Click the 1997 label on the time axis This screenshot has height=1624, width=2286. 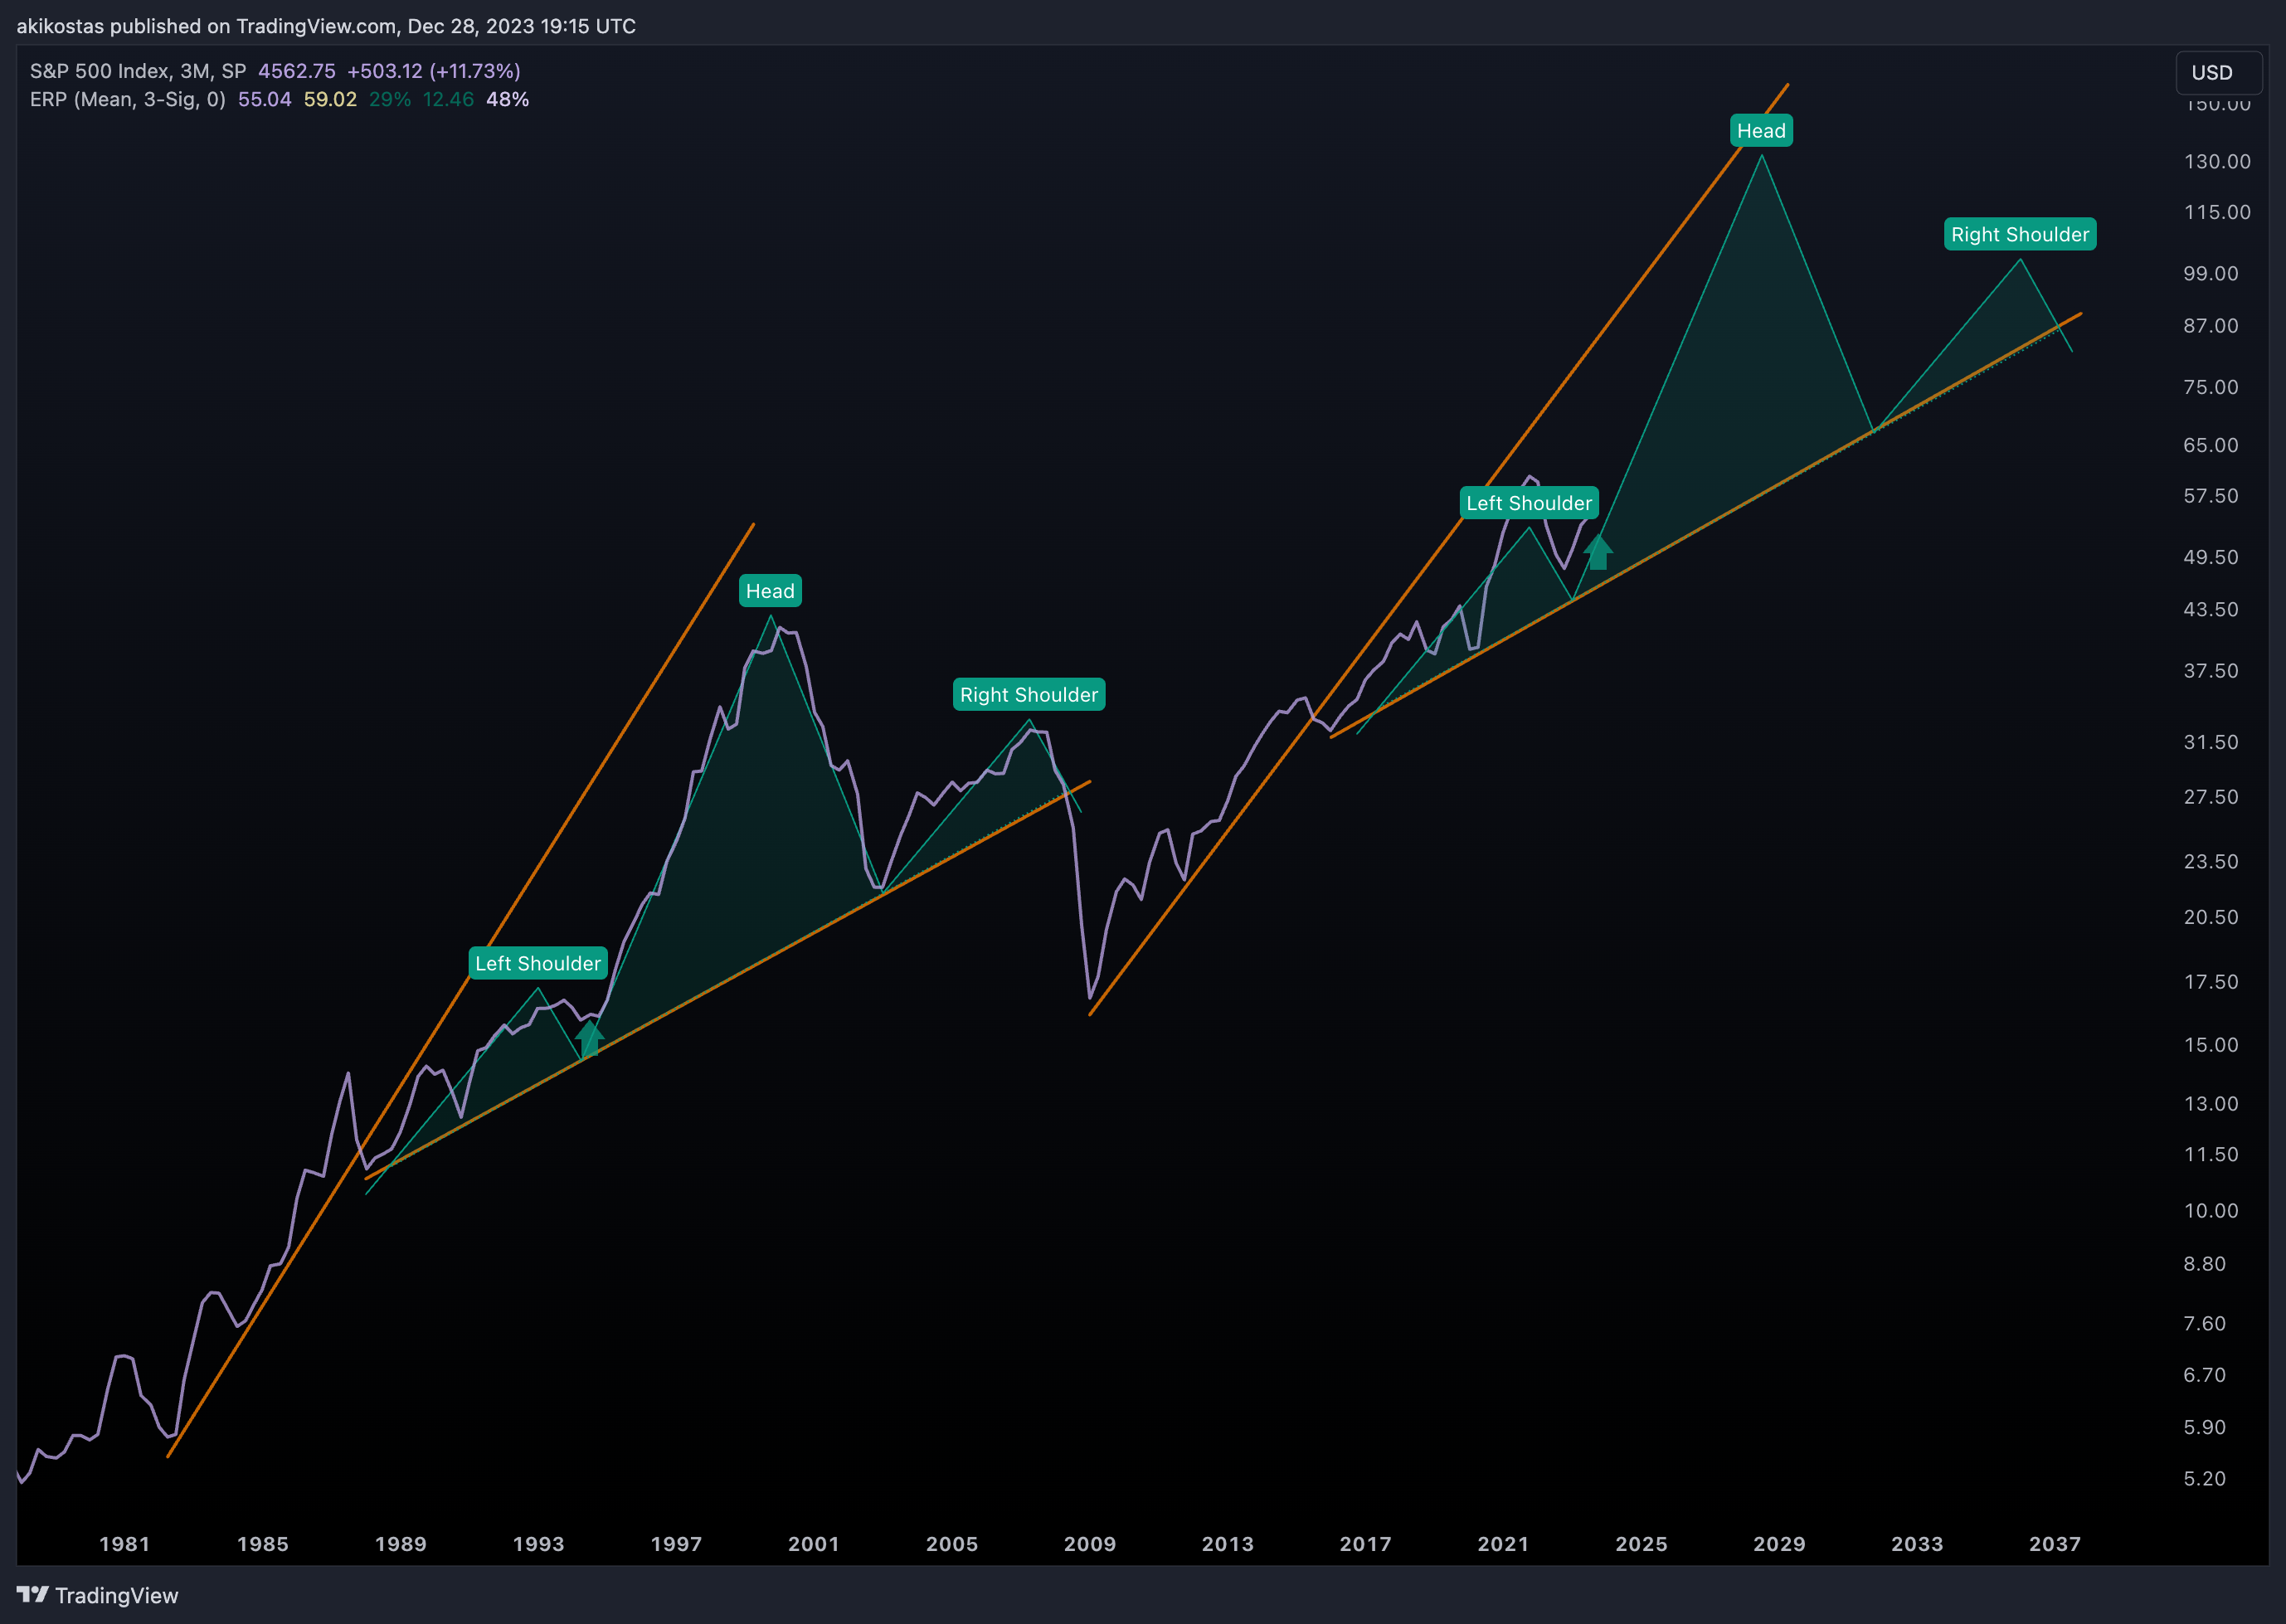(677, 1544)
